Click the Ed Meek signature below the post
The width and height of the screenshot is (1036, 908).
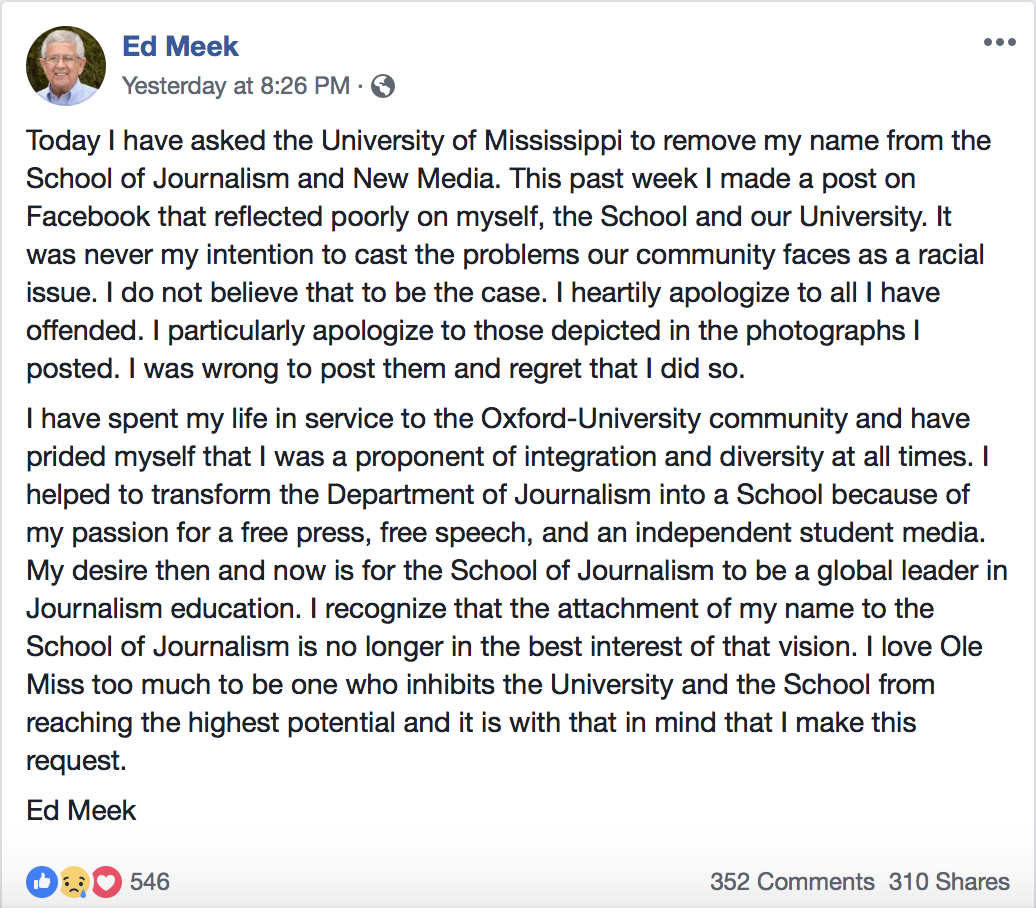(x=81, y=809)
